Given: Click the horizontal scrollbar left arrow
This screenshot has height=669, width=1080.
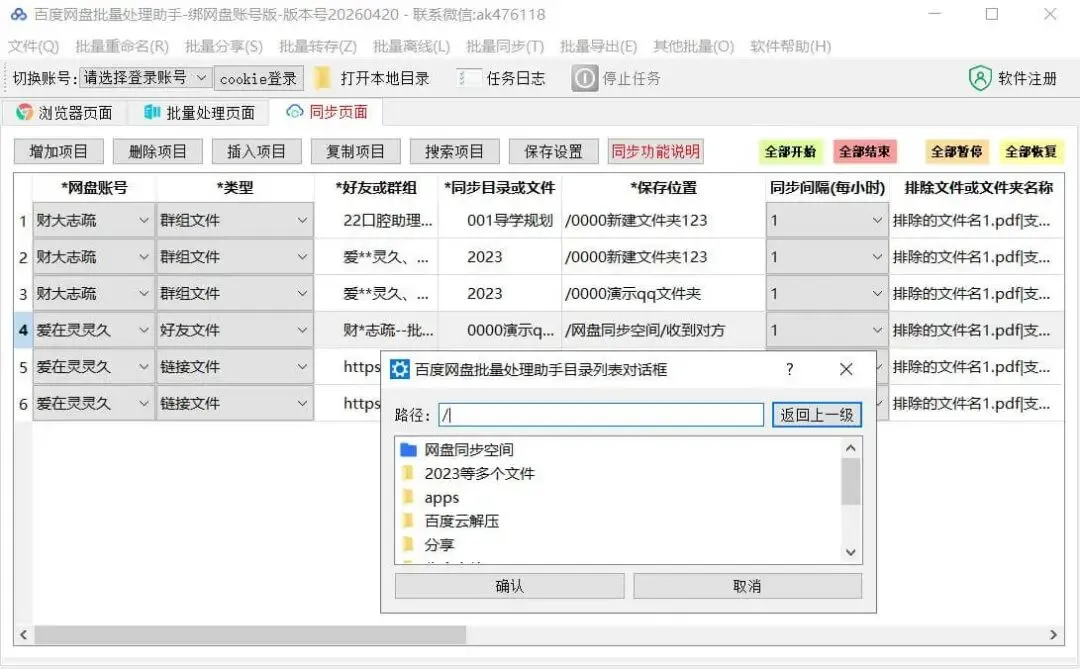Looking at the screenshot, I should pyautogui.click(x=23, y=635).
